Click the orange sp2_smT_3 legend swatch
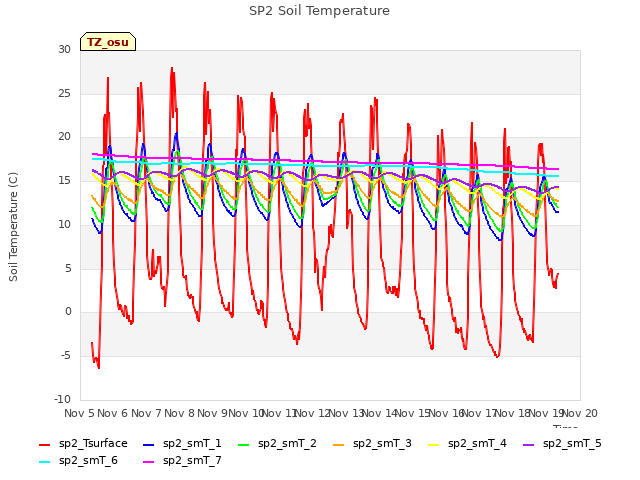 339,444
